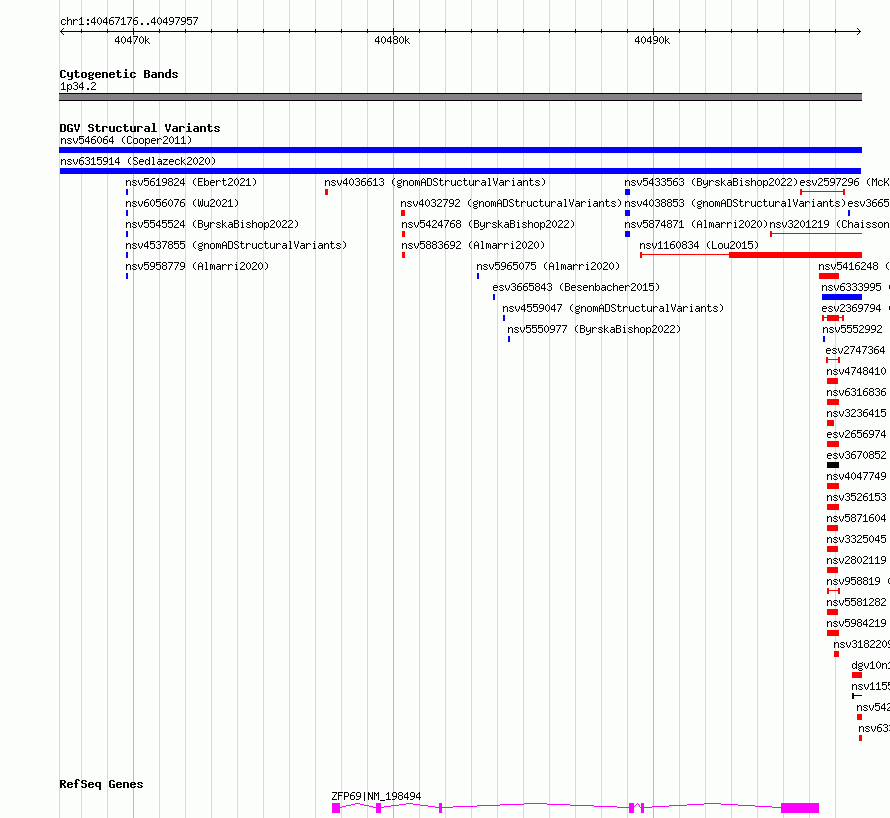This screenshot has height=818, width=890.
Task: Click the 40490k ruler position label
Action: [x=652, y=40]
